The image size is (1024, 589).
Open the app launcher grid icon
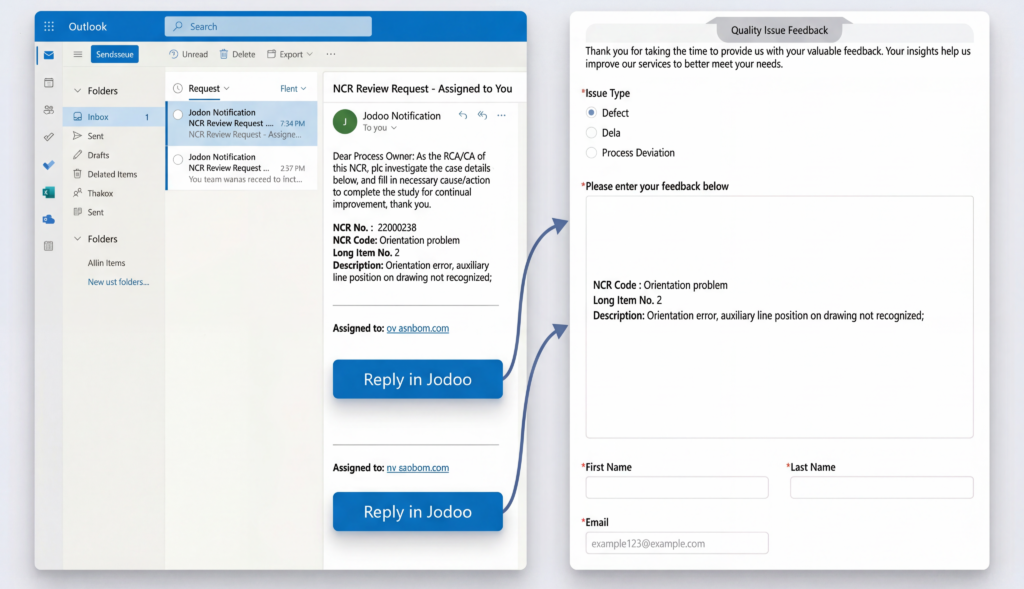49,27
